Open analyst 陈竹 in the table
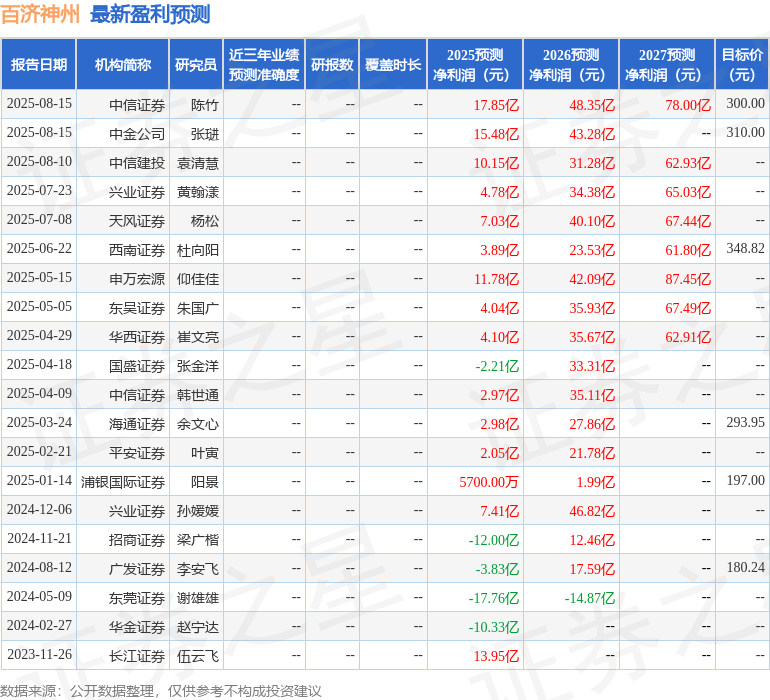The width and height of the screenshot is (770, 700). point(205,104)
